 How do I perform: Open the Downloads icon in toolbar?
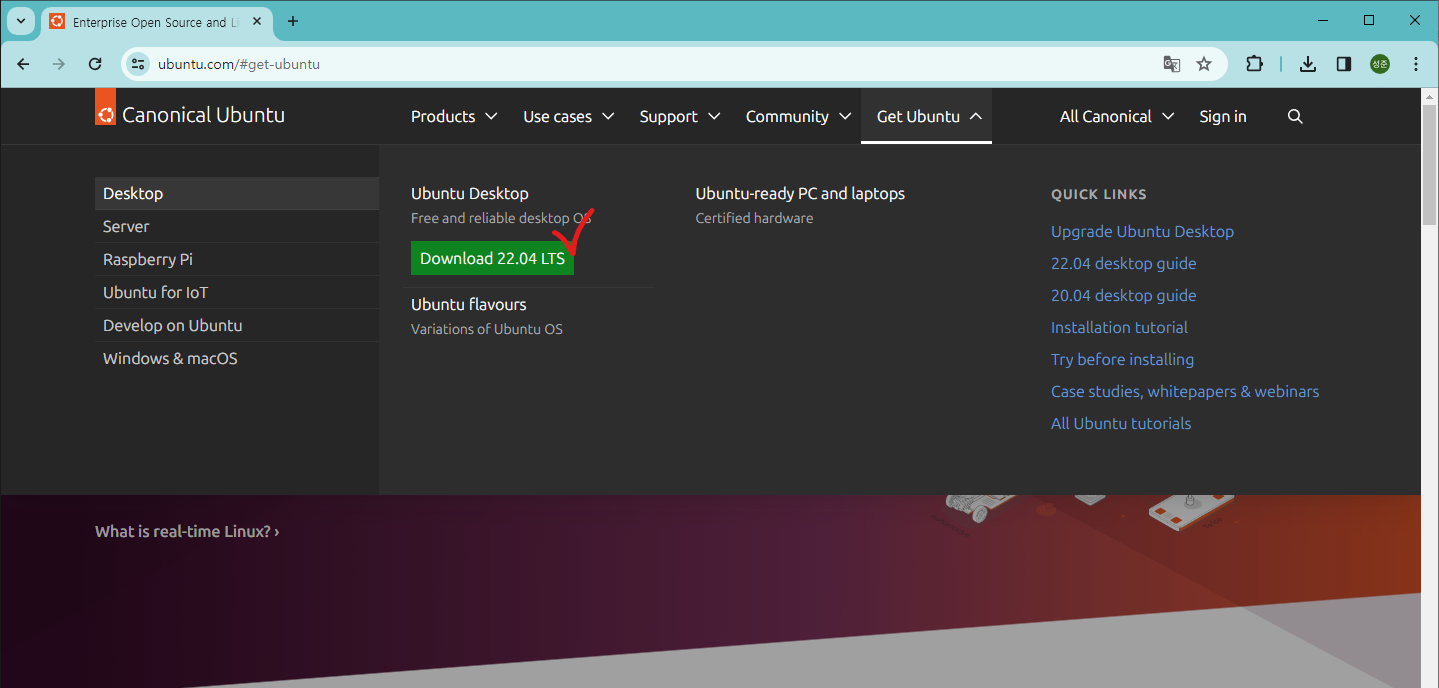point(1307,64)
